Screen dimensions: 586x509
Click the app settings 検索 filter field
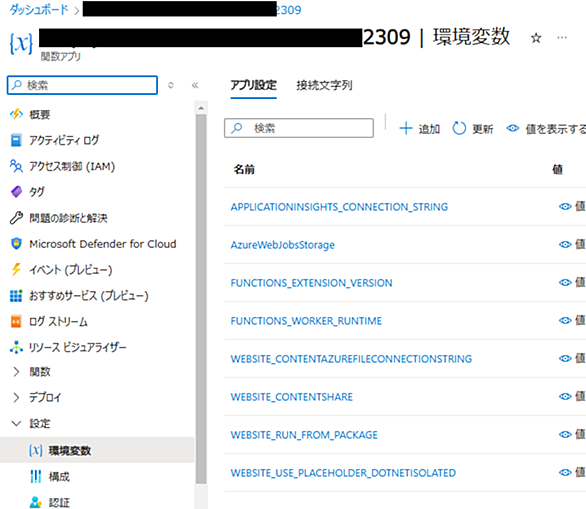click(x=299, y=128)
